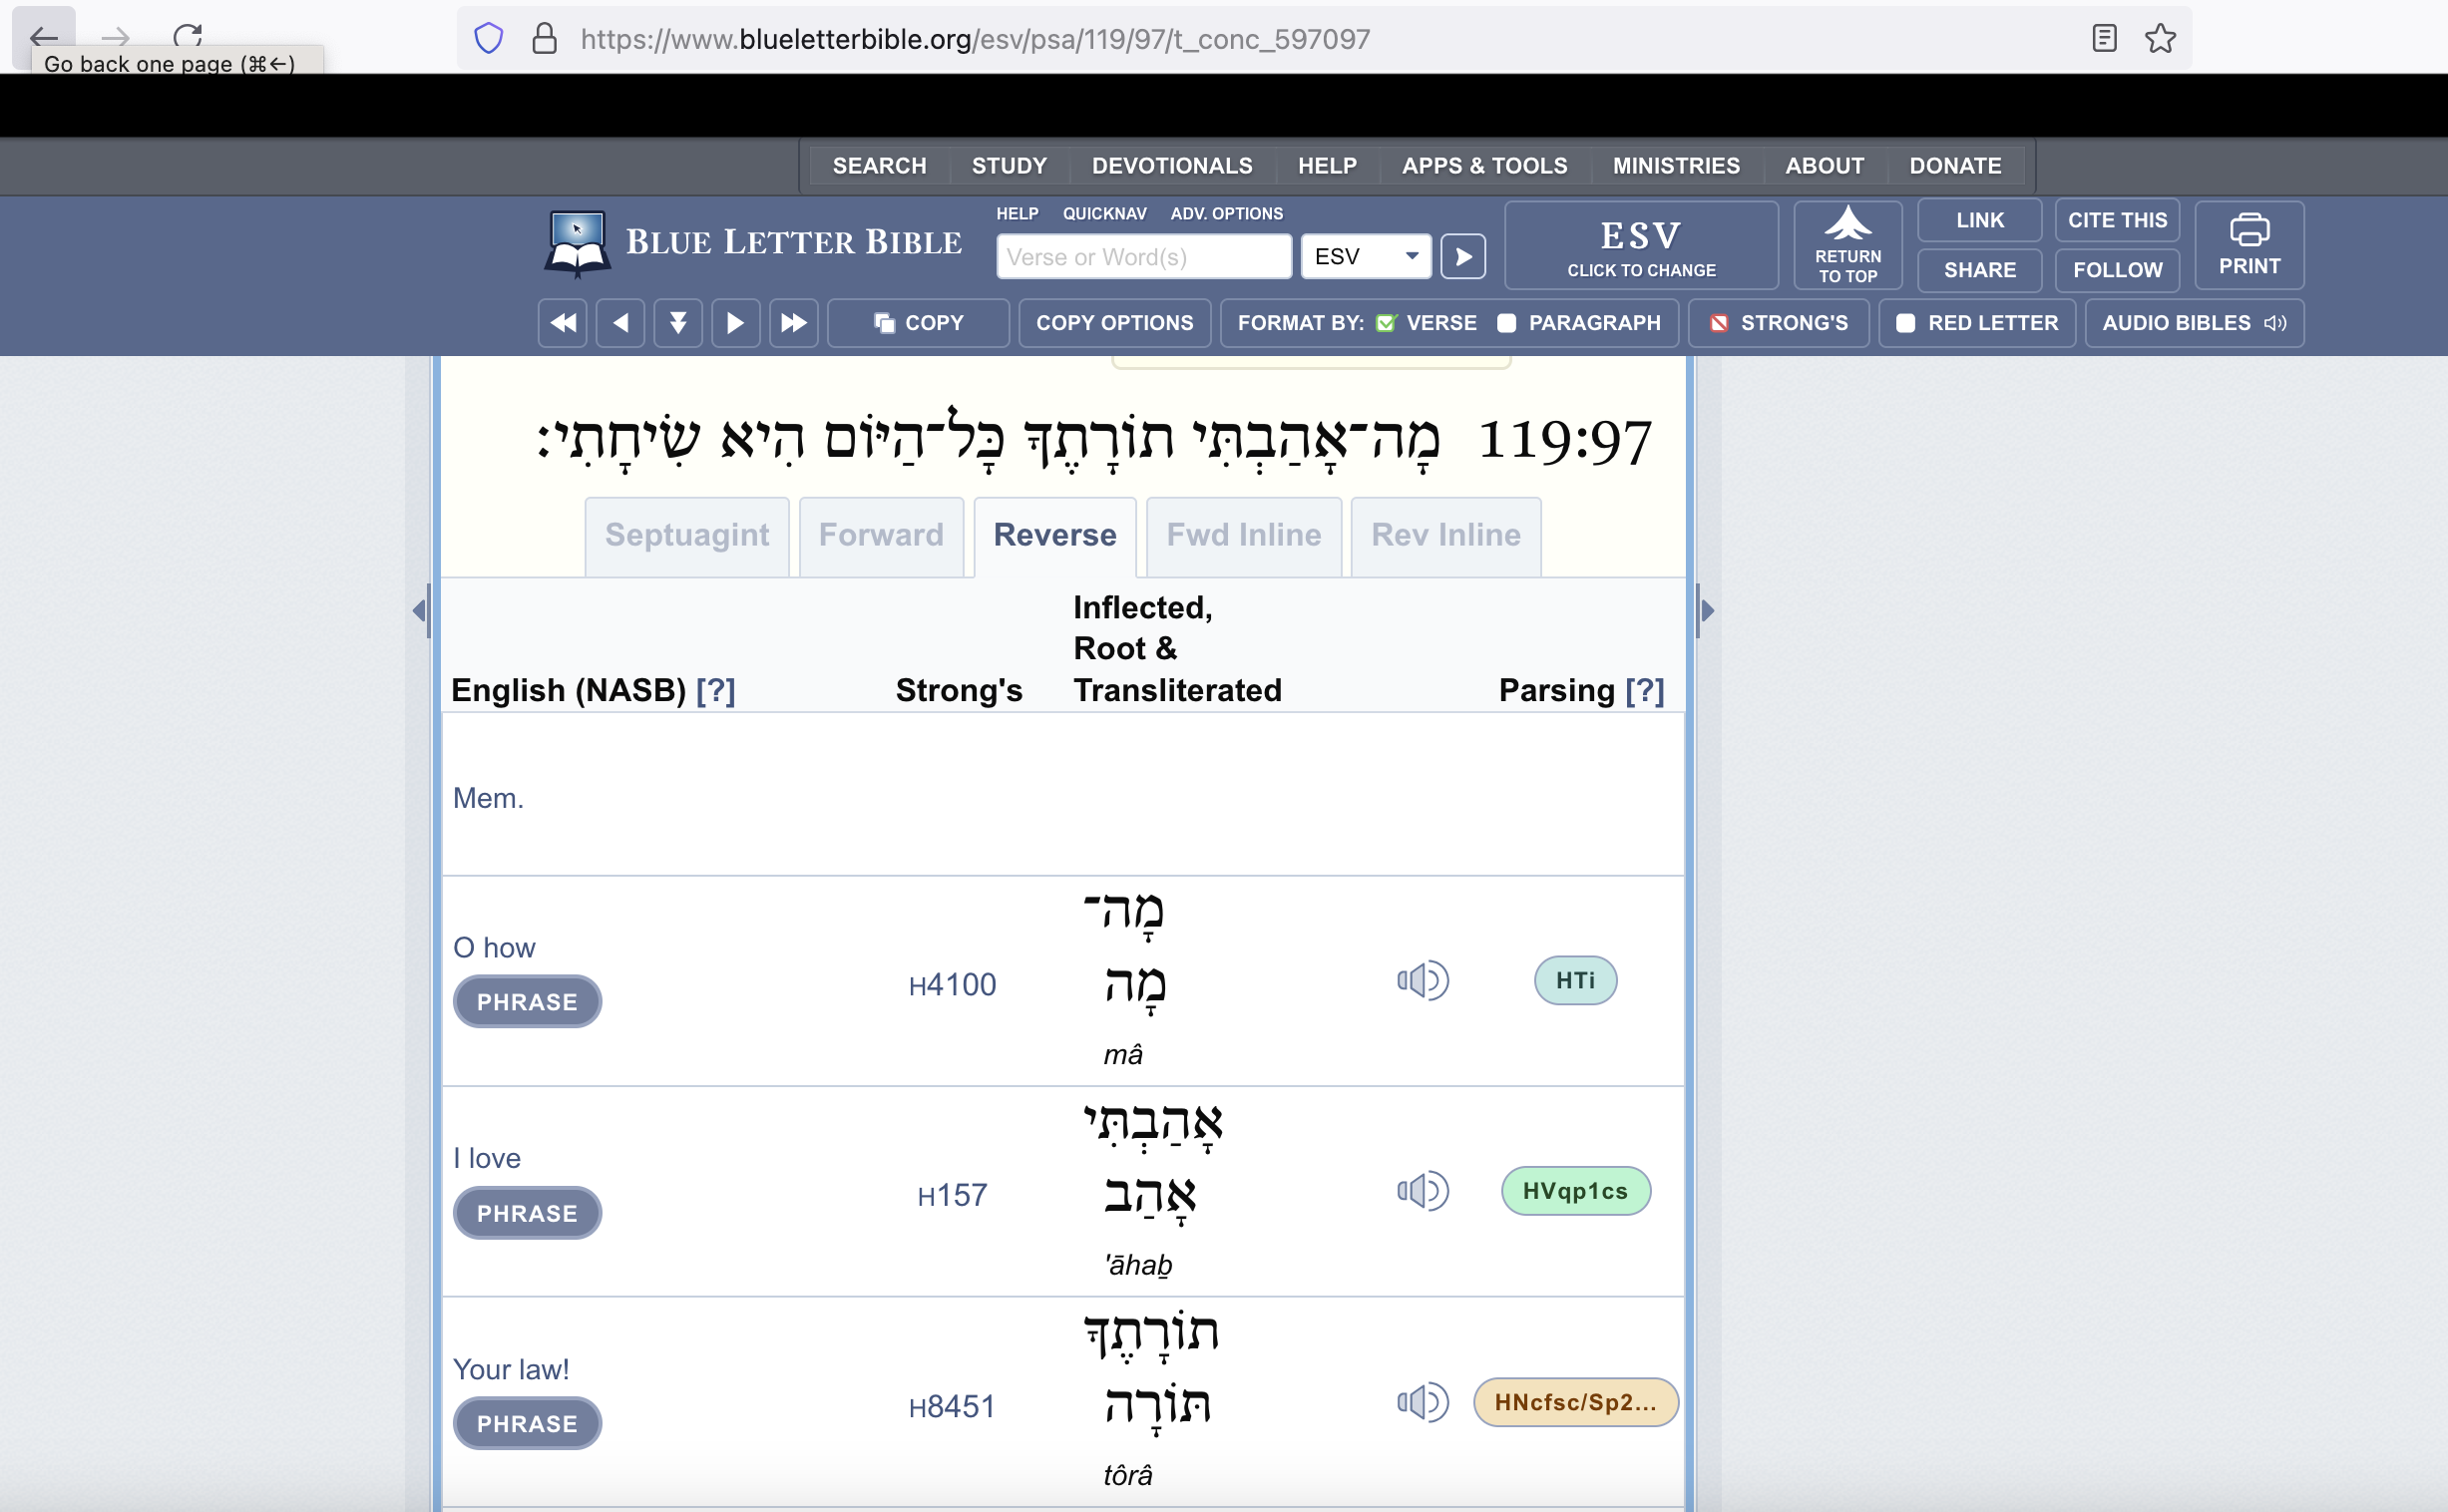2448x1512 pixels.
Task: Submit verse search with the play arrow button
Action: [1463, 257]
